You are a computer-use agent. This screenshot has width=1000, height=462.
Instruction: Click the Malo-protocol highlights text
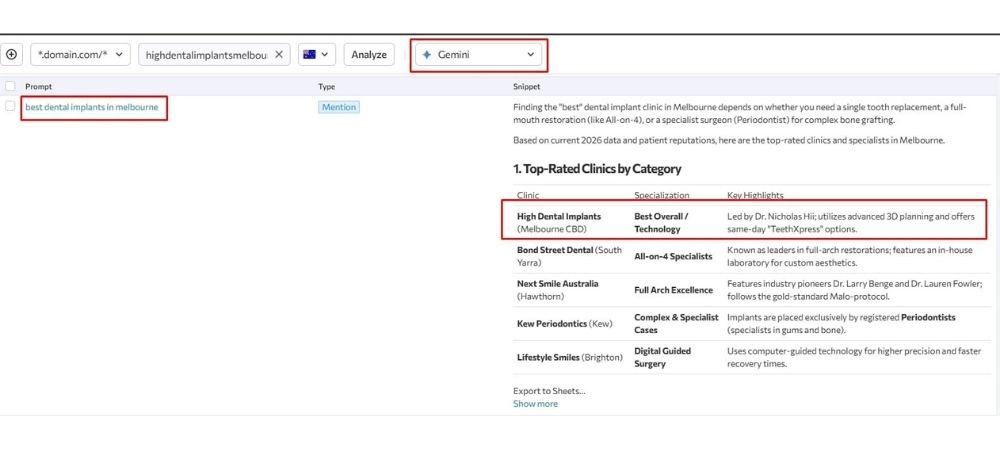coord(855,290)
